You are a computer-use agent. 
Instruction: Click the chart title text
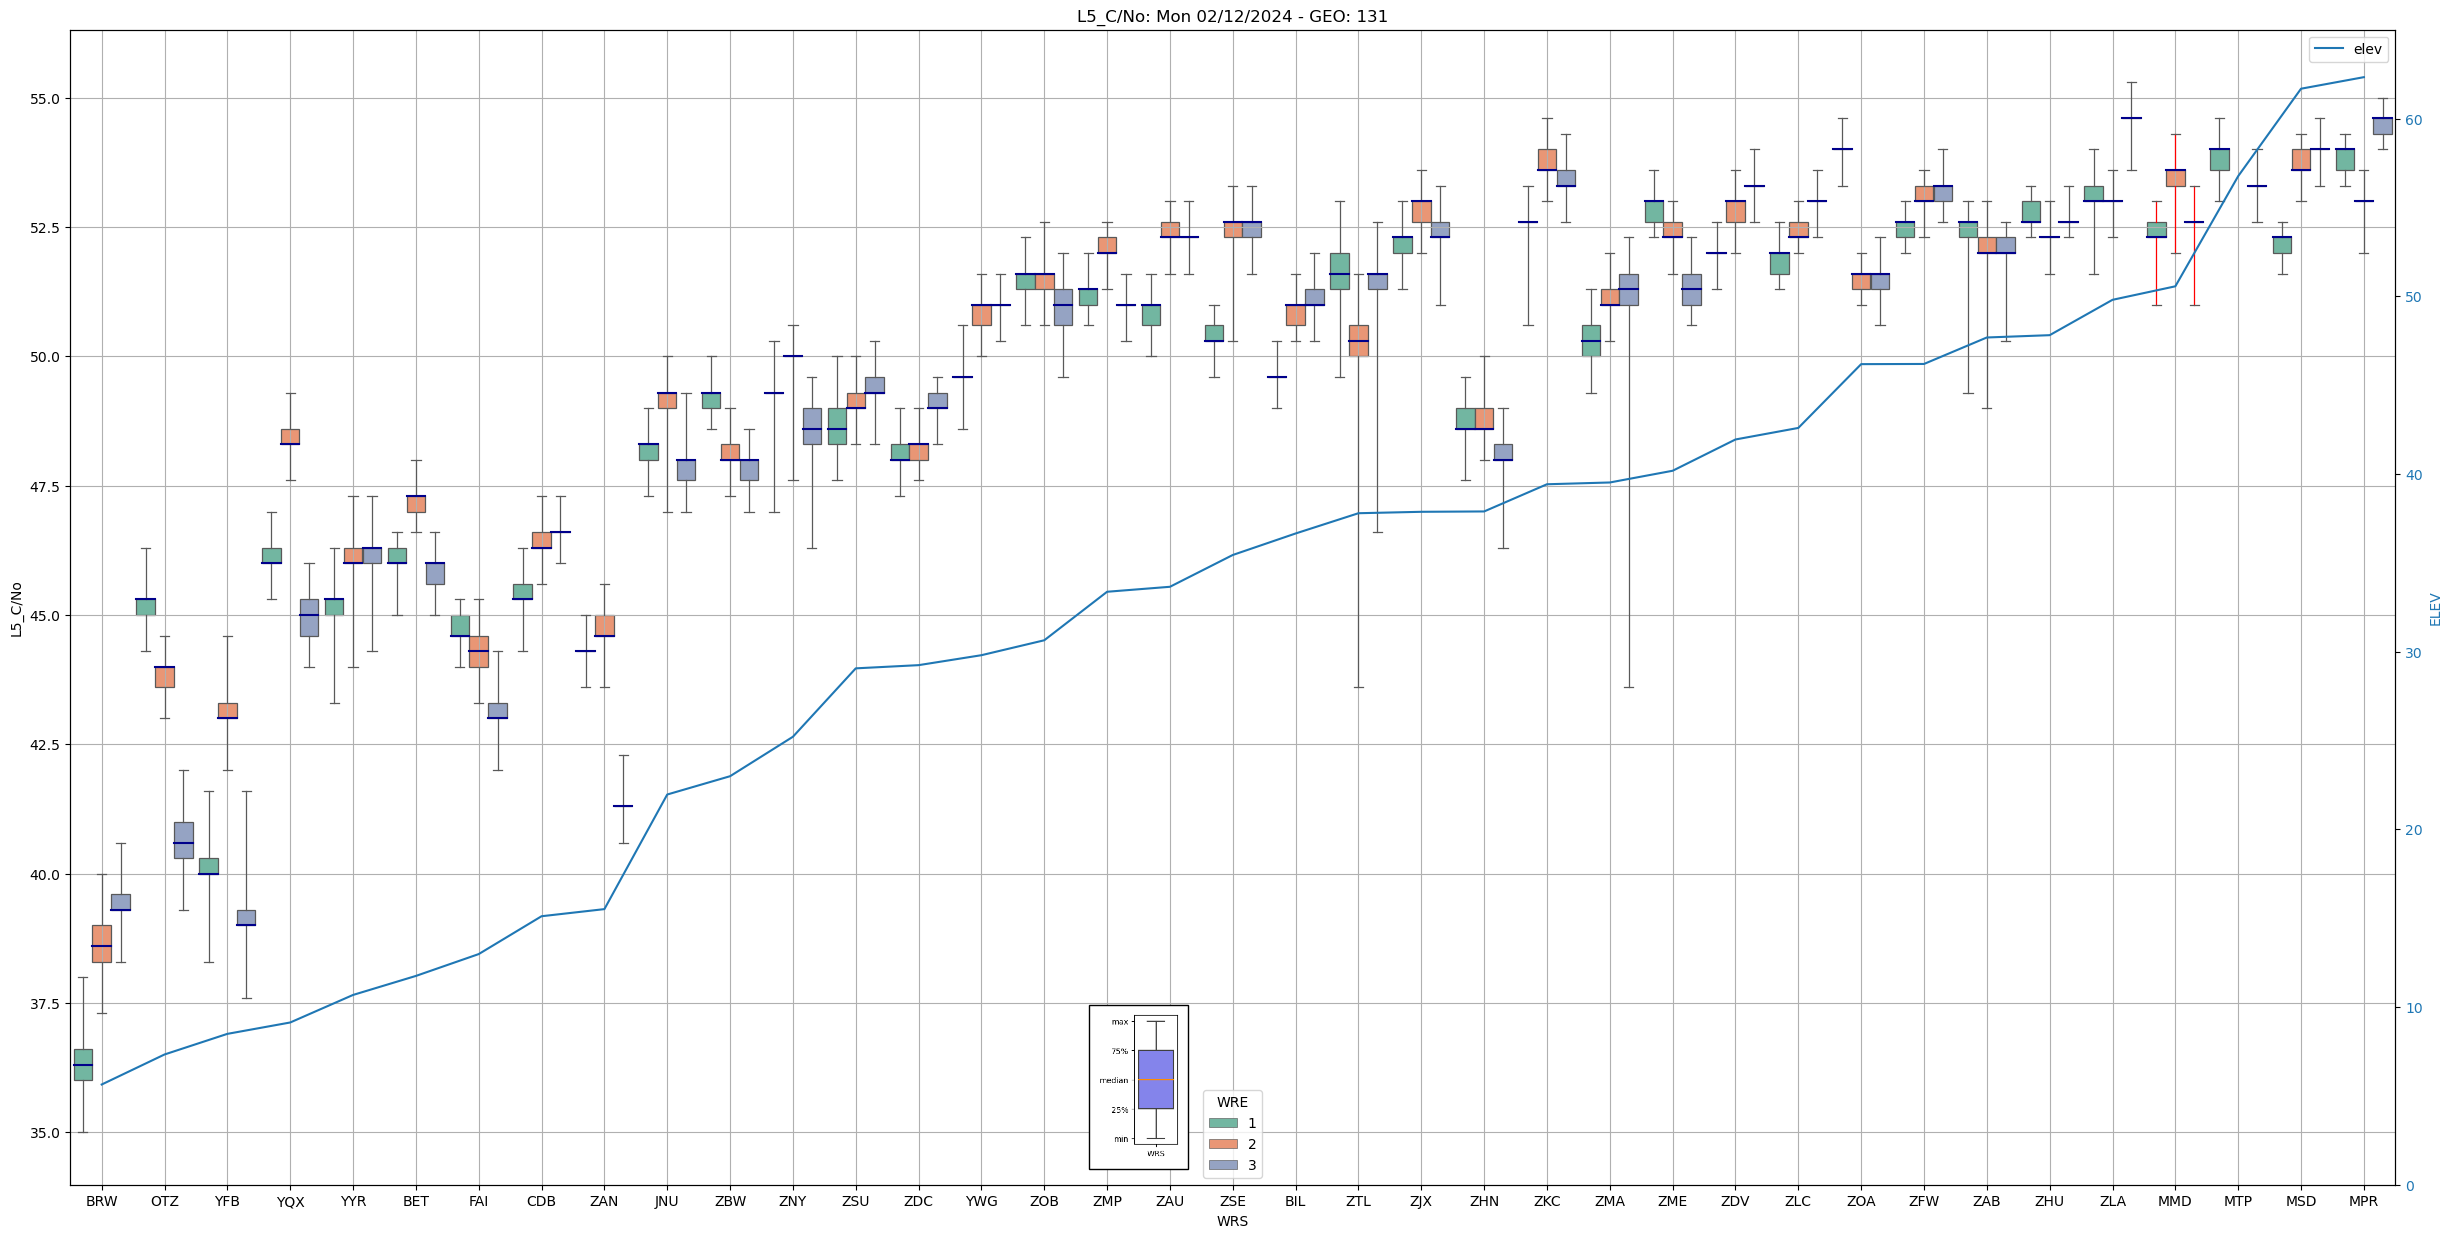[1231, 16]
